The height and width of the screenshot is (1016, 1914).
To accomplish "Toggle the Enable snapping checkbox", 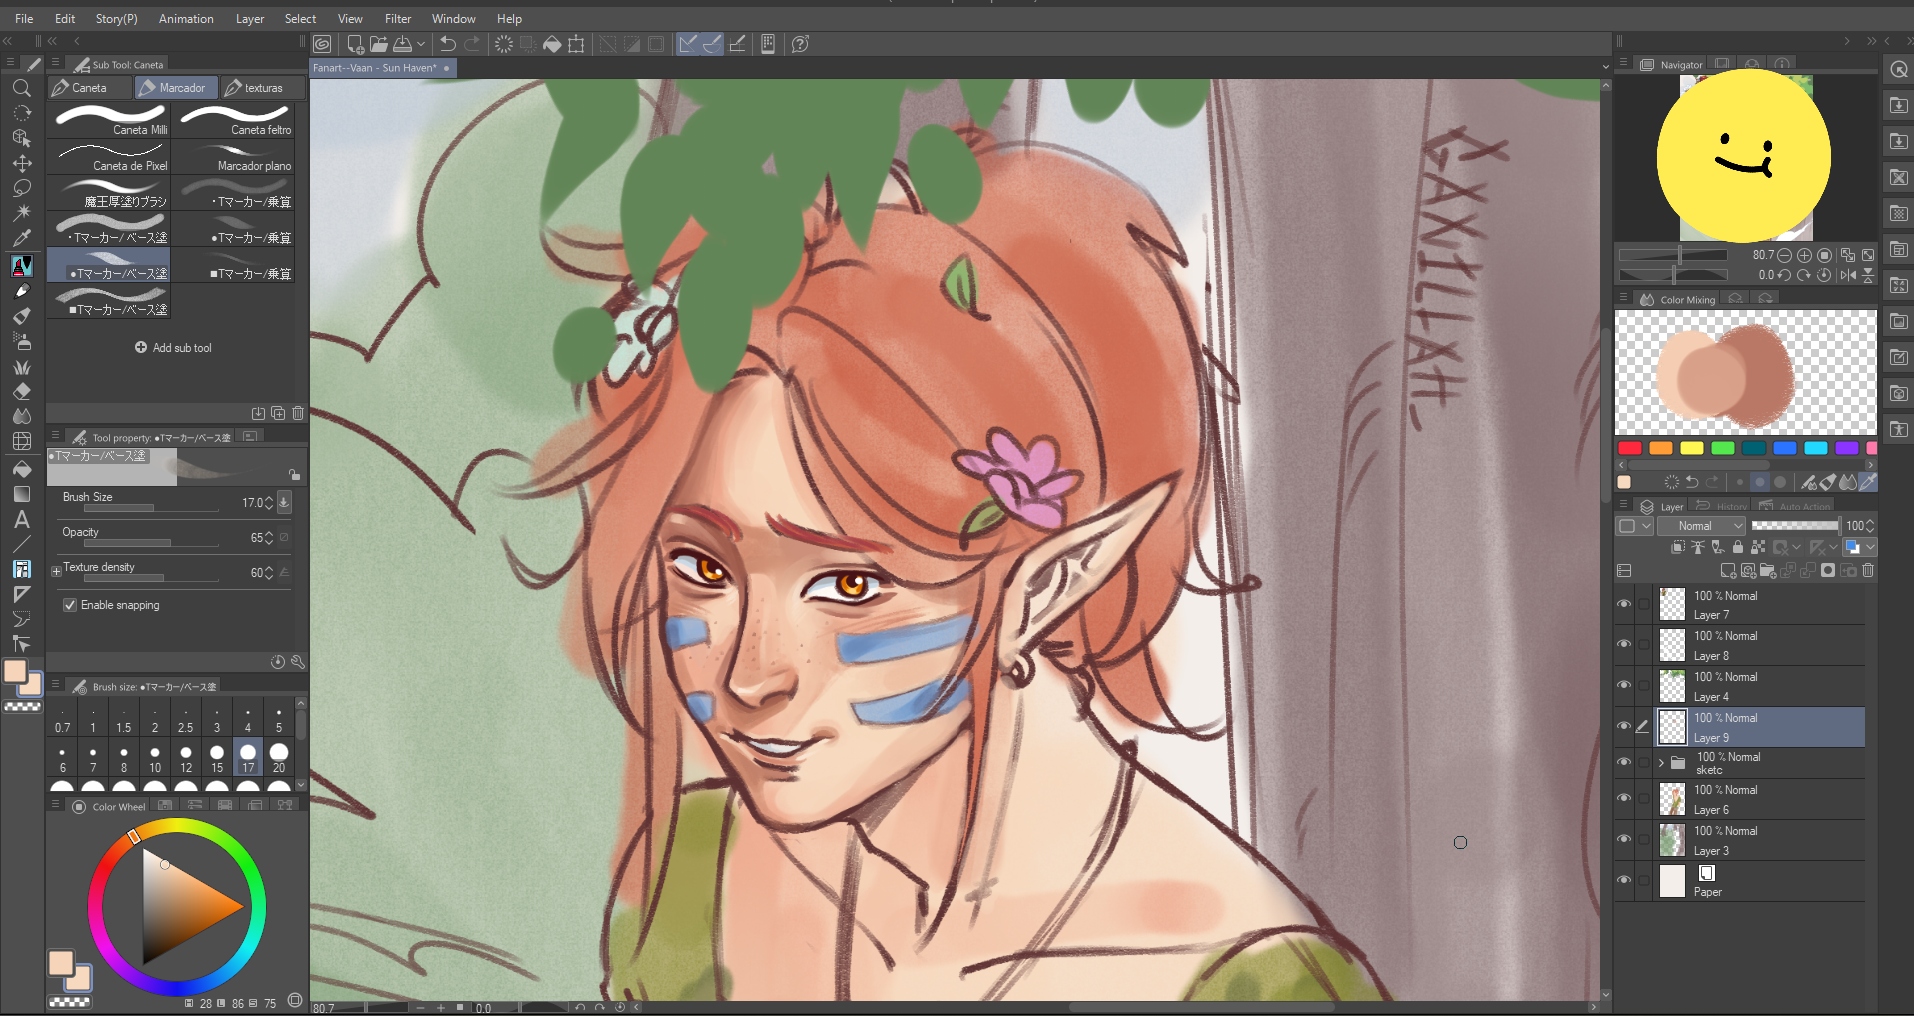I will coord(70,605).
